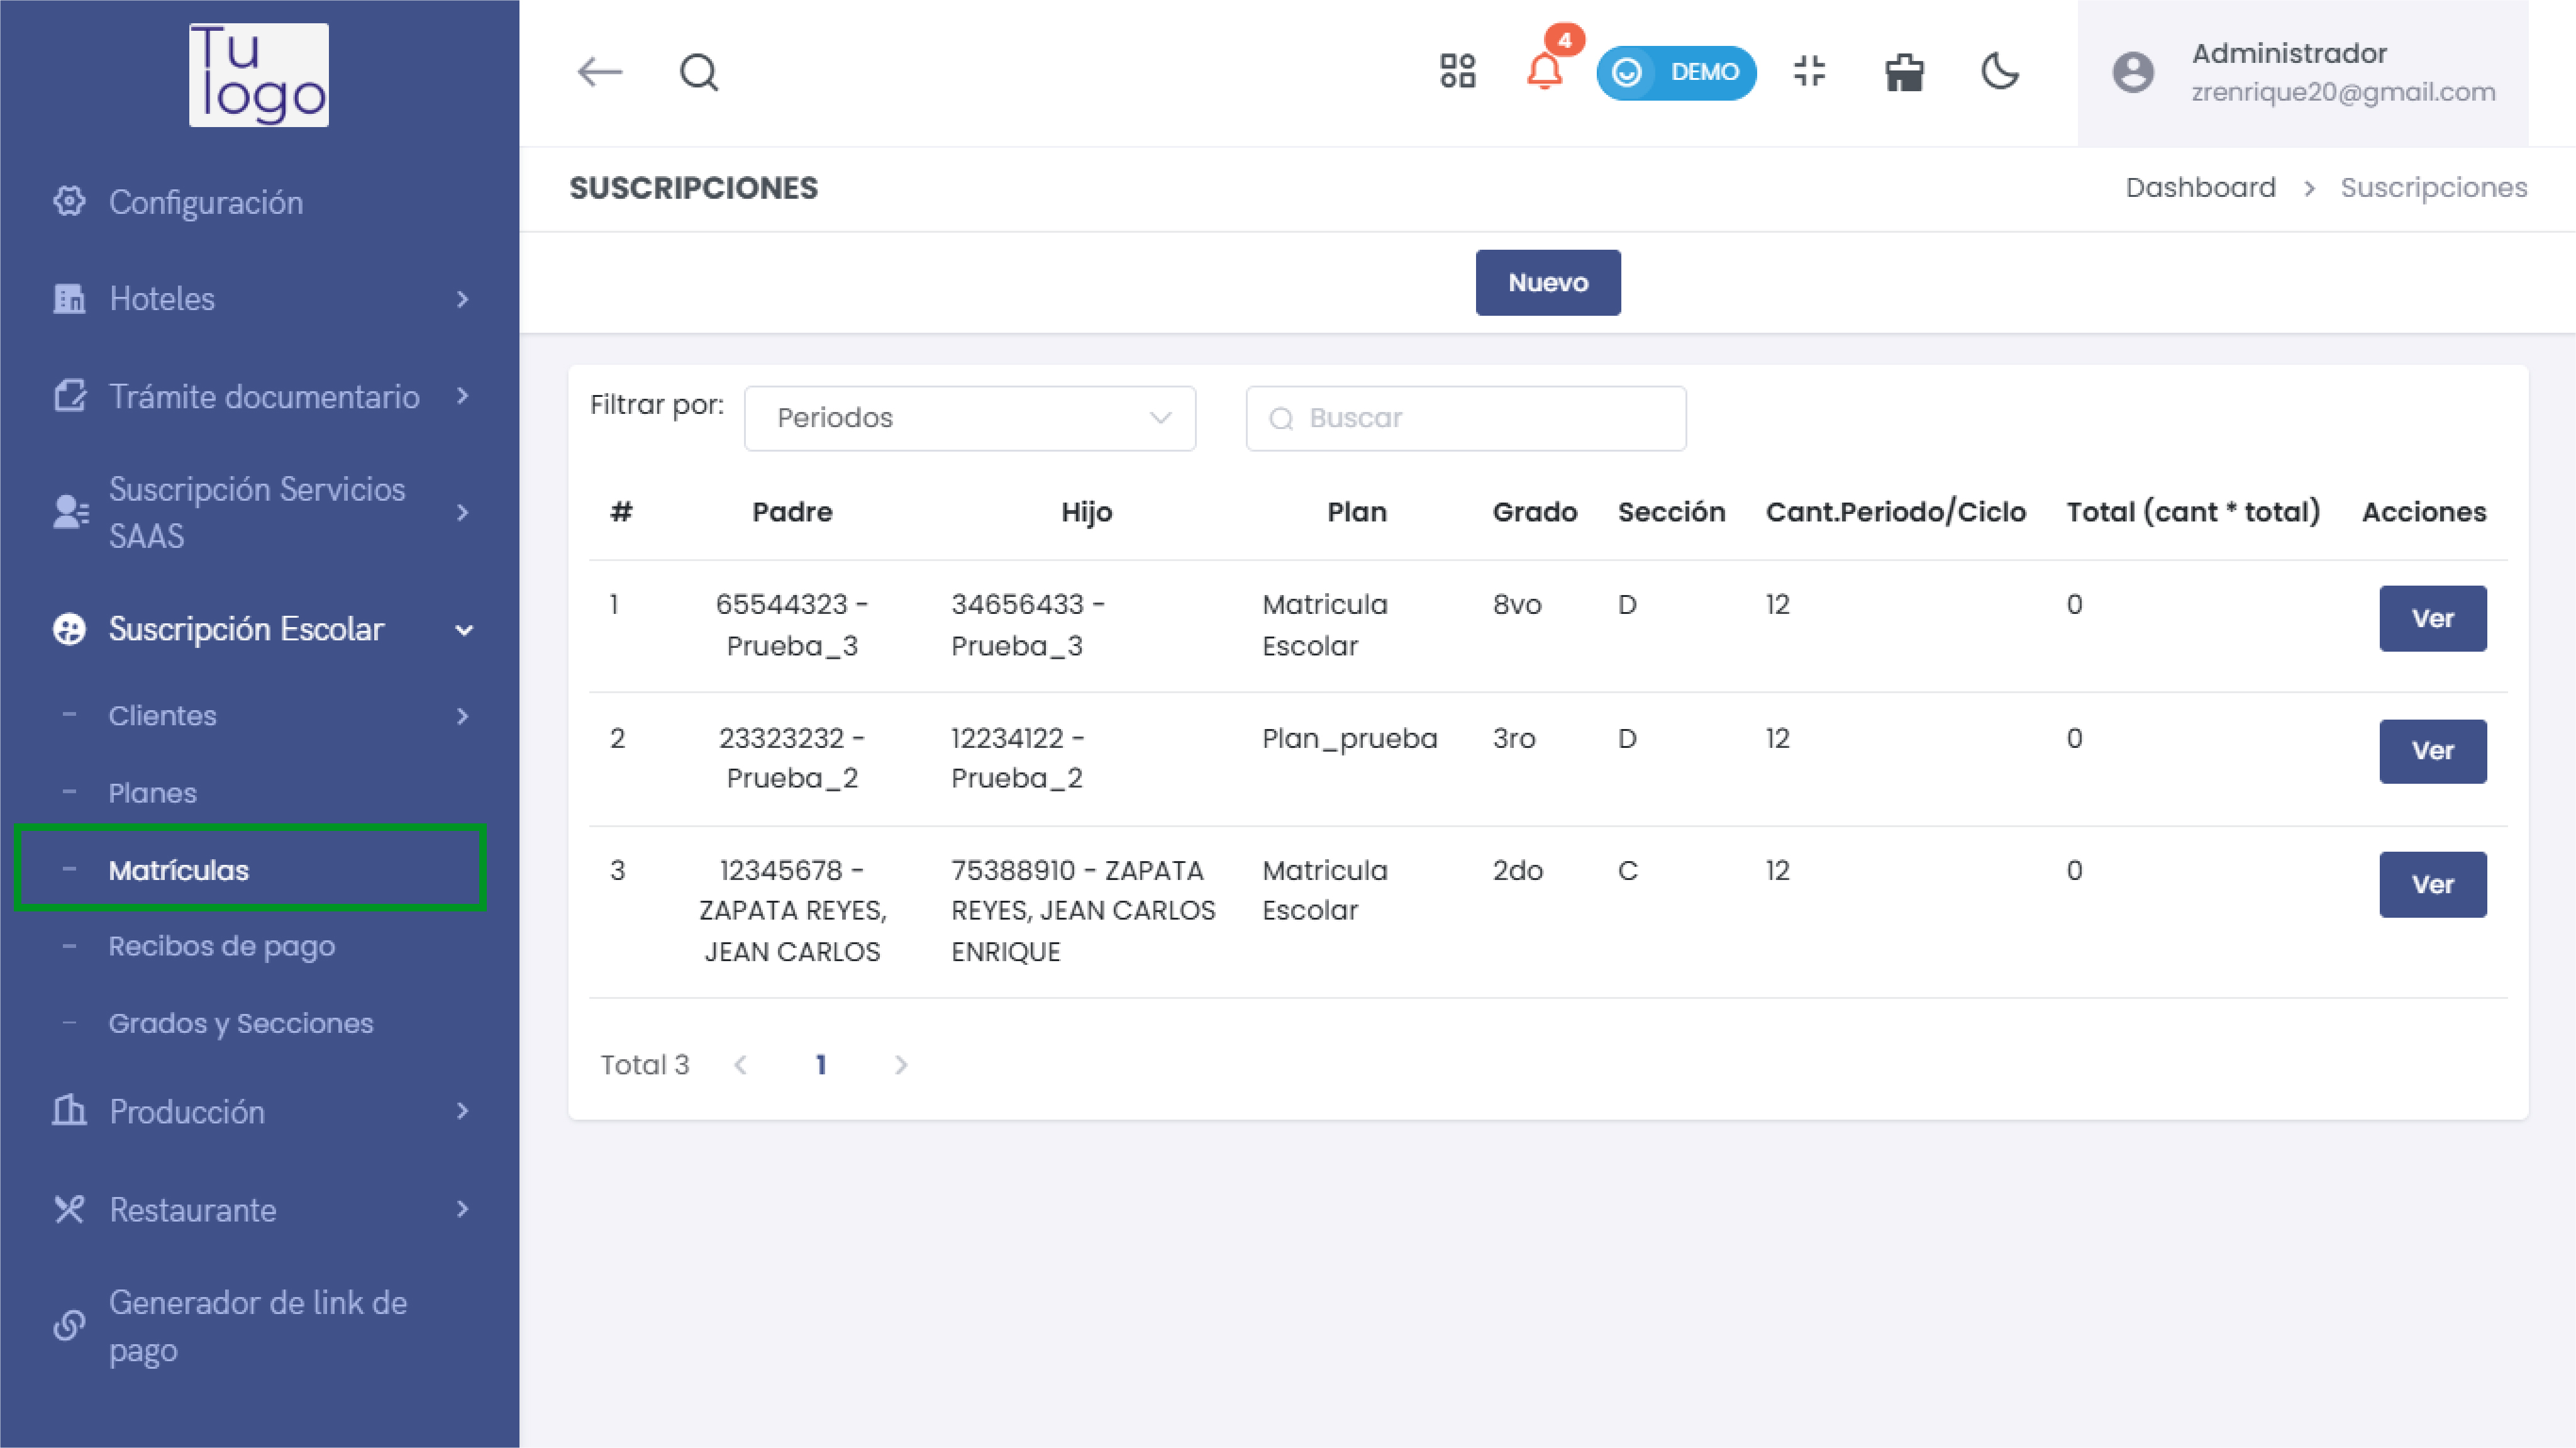This screenshot has width=2576, height=1448.
Task: Open Recibos de pago menu item
Action: coord(221,946)
